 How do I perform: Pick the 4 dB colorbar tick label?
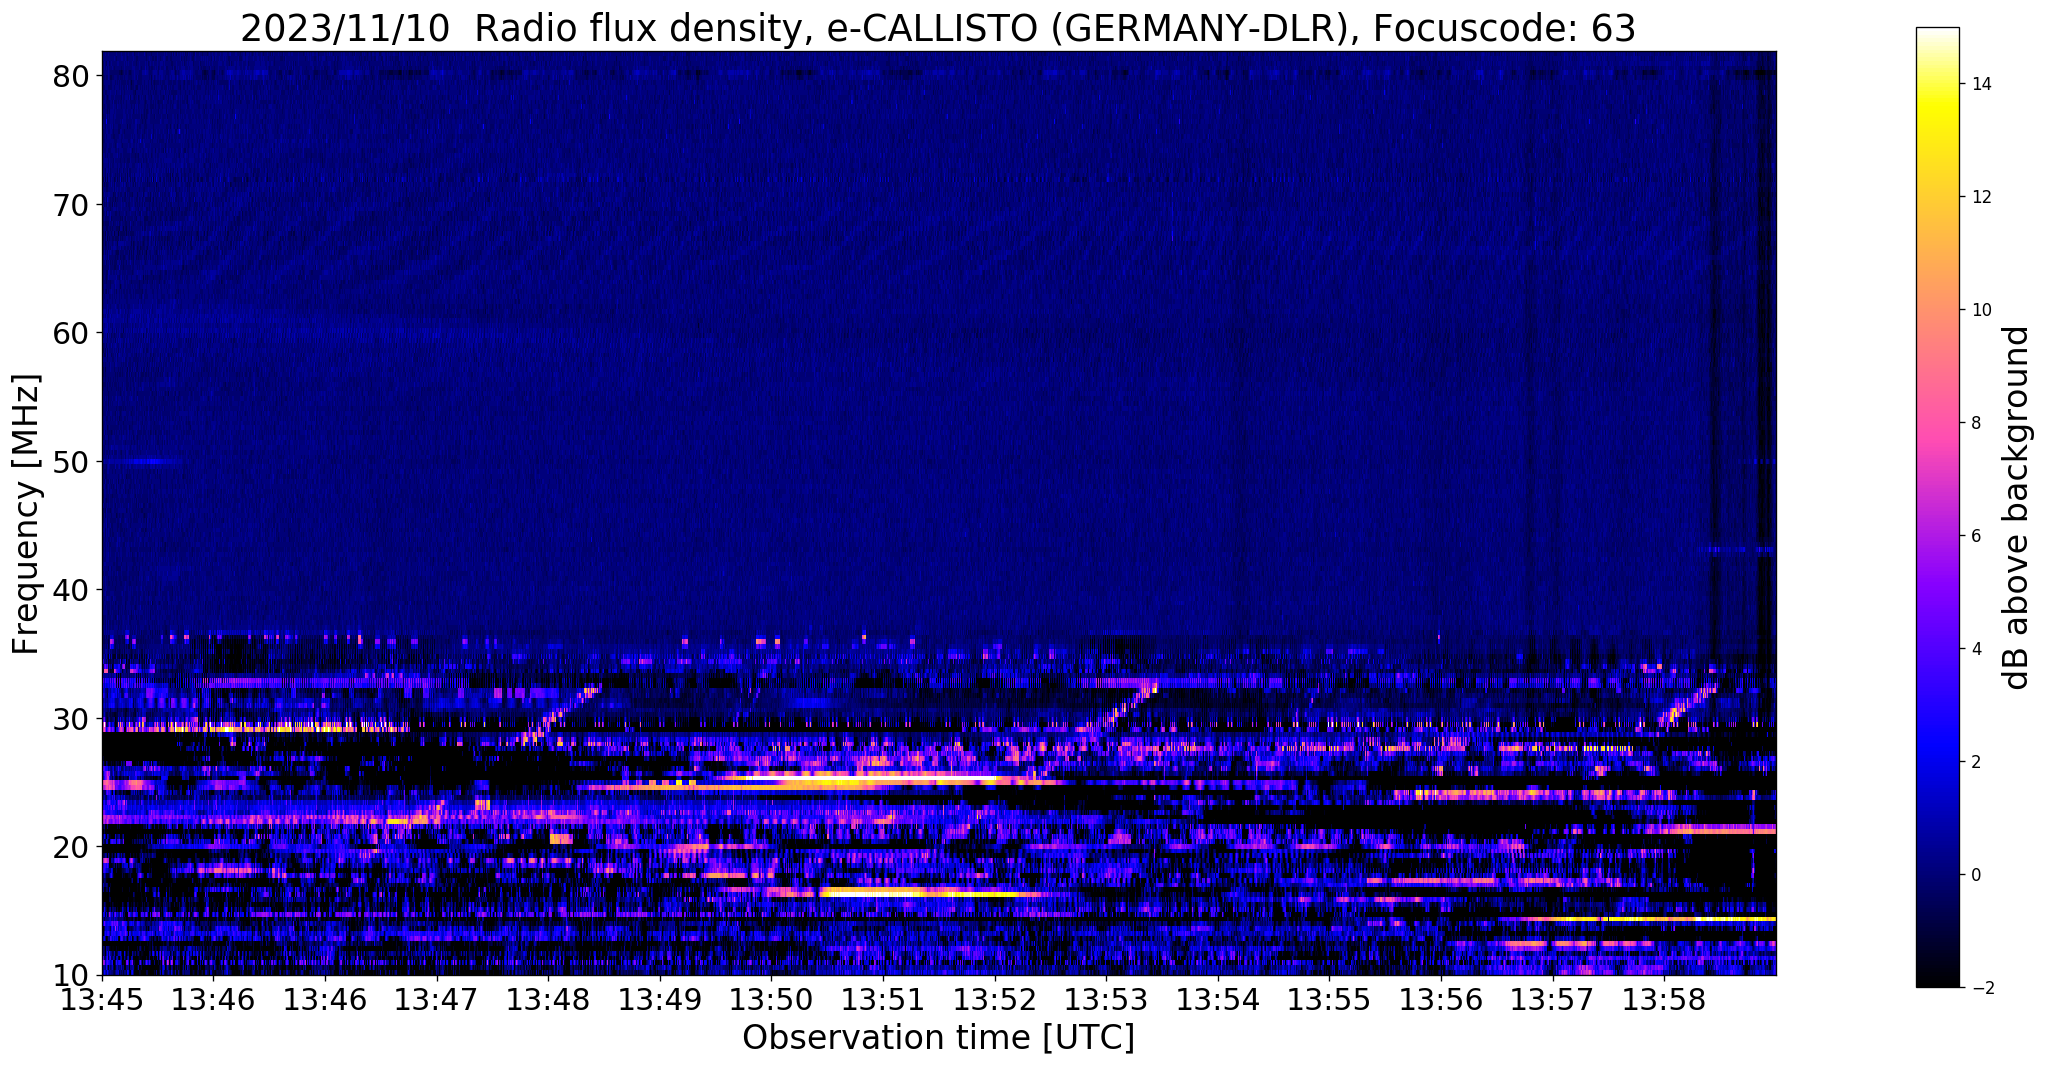[1974, 649]
